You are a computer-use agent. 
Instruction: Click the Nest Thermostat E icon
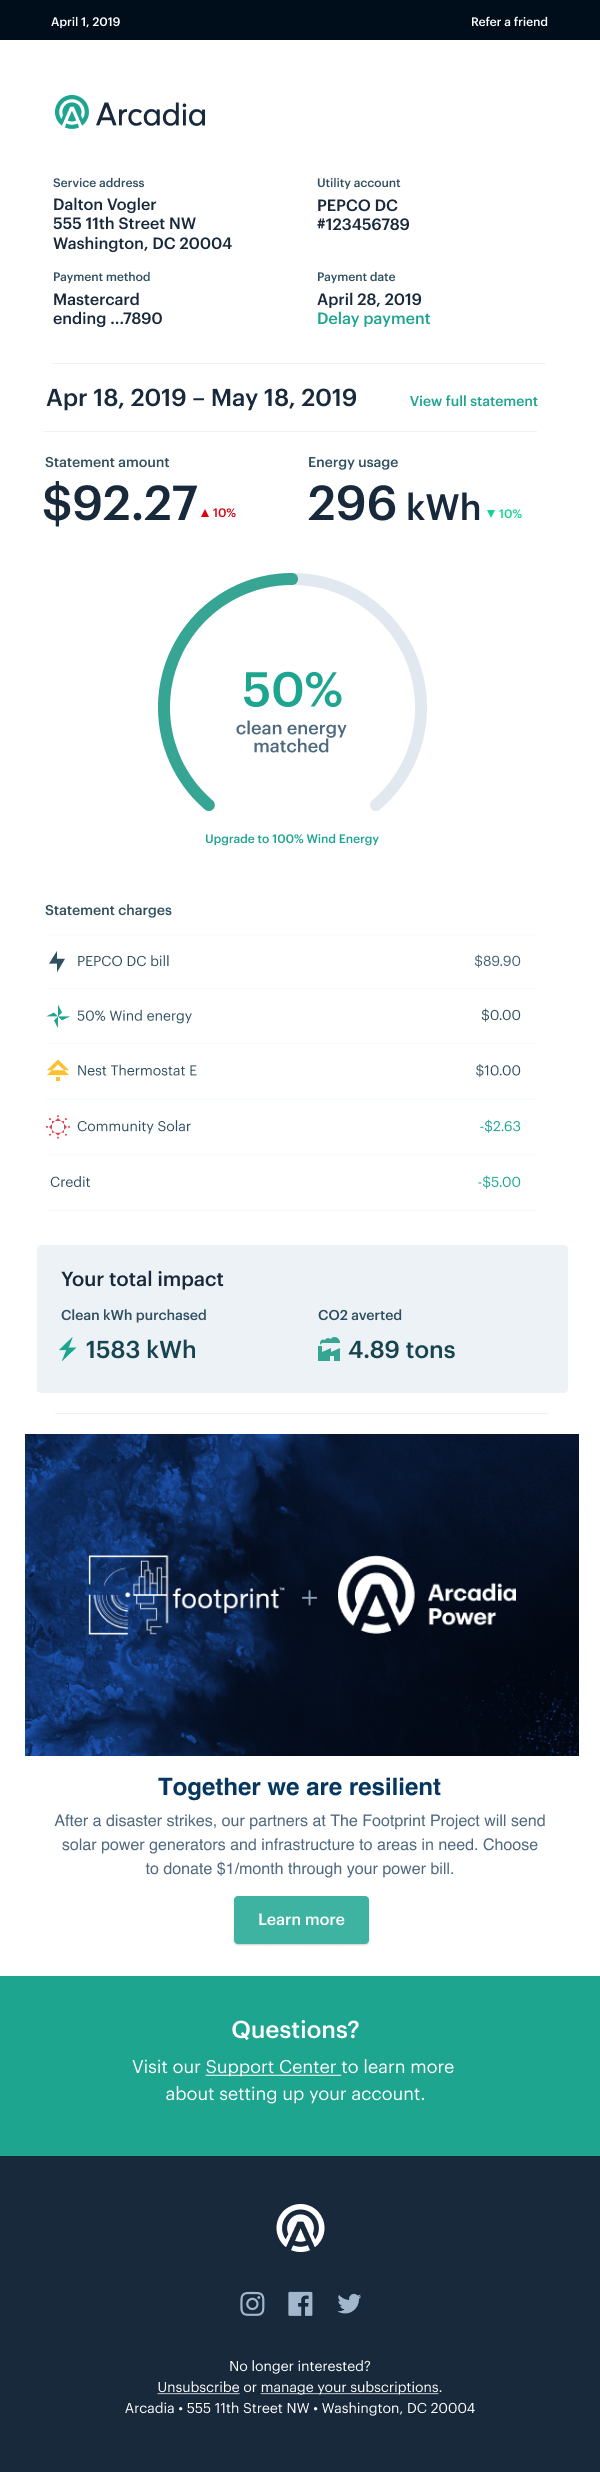(x=58, y=1070)
